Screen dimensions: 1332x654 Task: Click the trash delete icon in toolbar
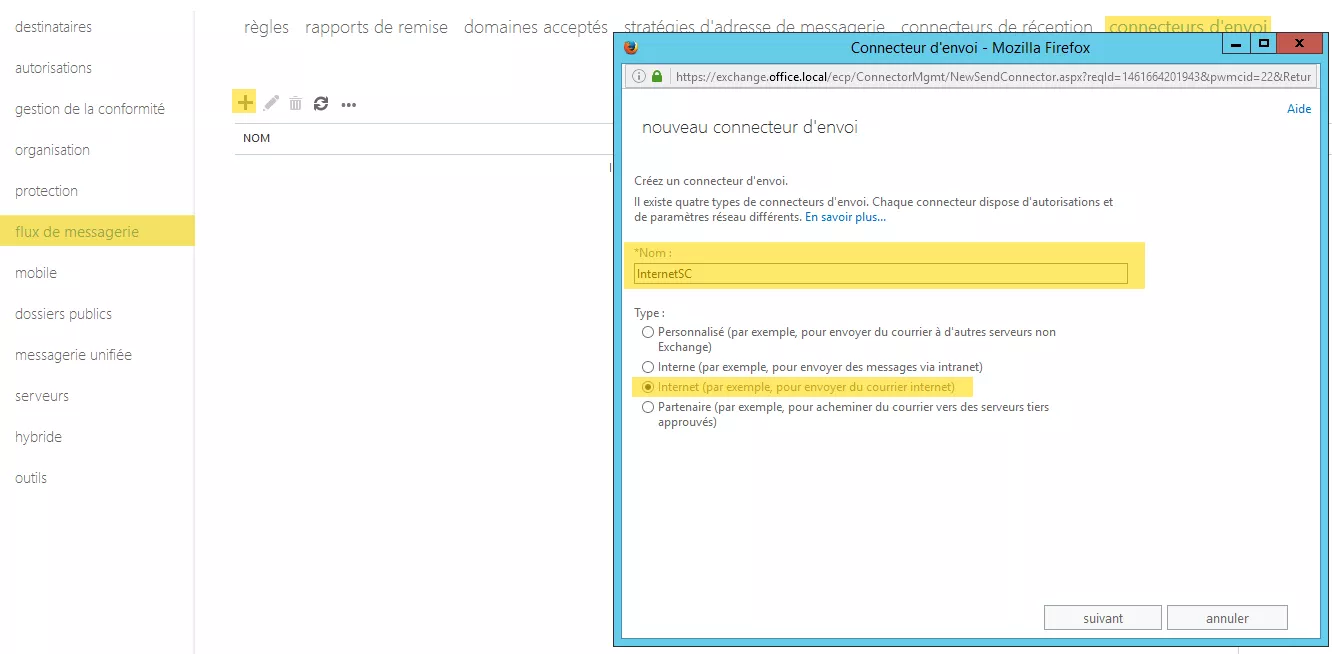point(295,103)
